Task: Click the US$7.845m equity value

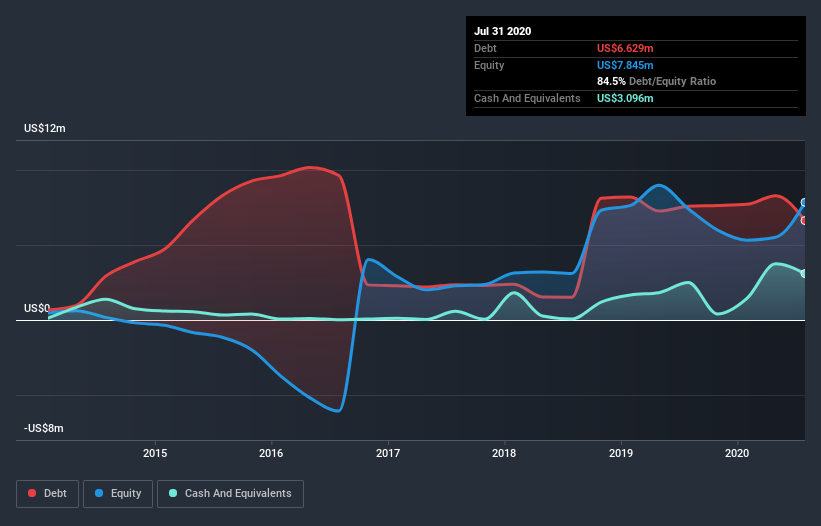Action: coord(625,65)
